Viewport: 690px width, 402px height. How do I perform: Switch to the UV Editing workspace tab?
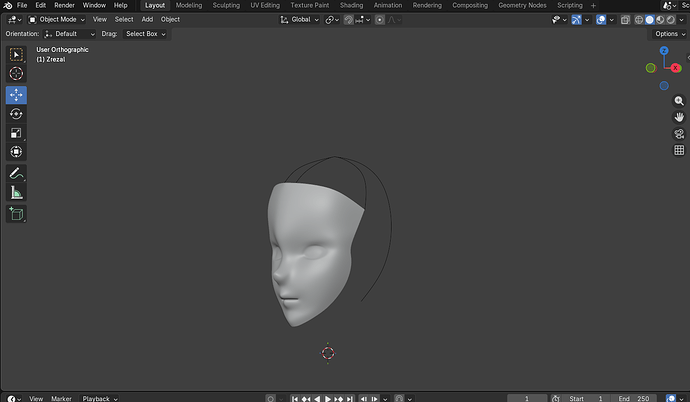(x=265, y=5)
